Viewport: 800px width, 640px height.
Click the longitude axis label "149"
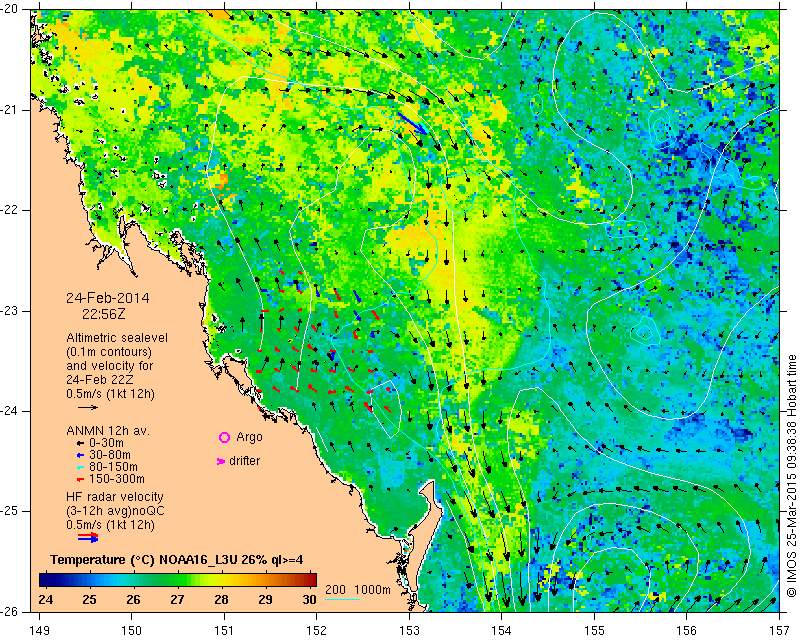tap(39, 631)
